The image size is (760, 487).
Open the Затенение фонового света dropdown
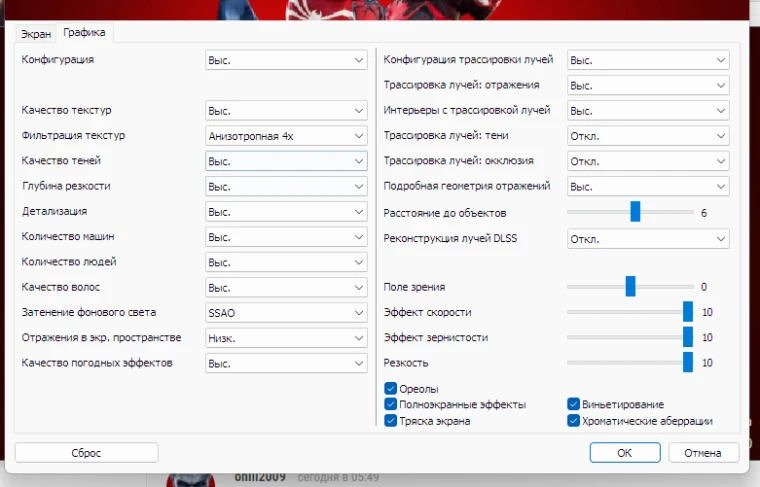pos(286,313)
